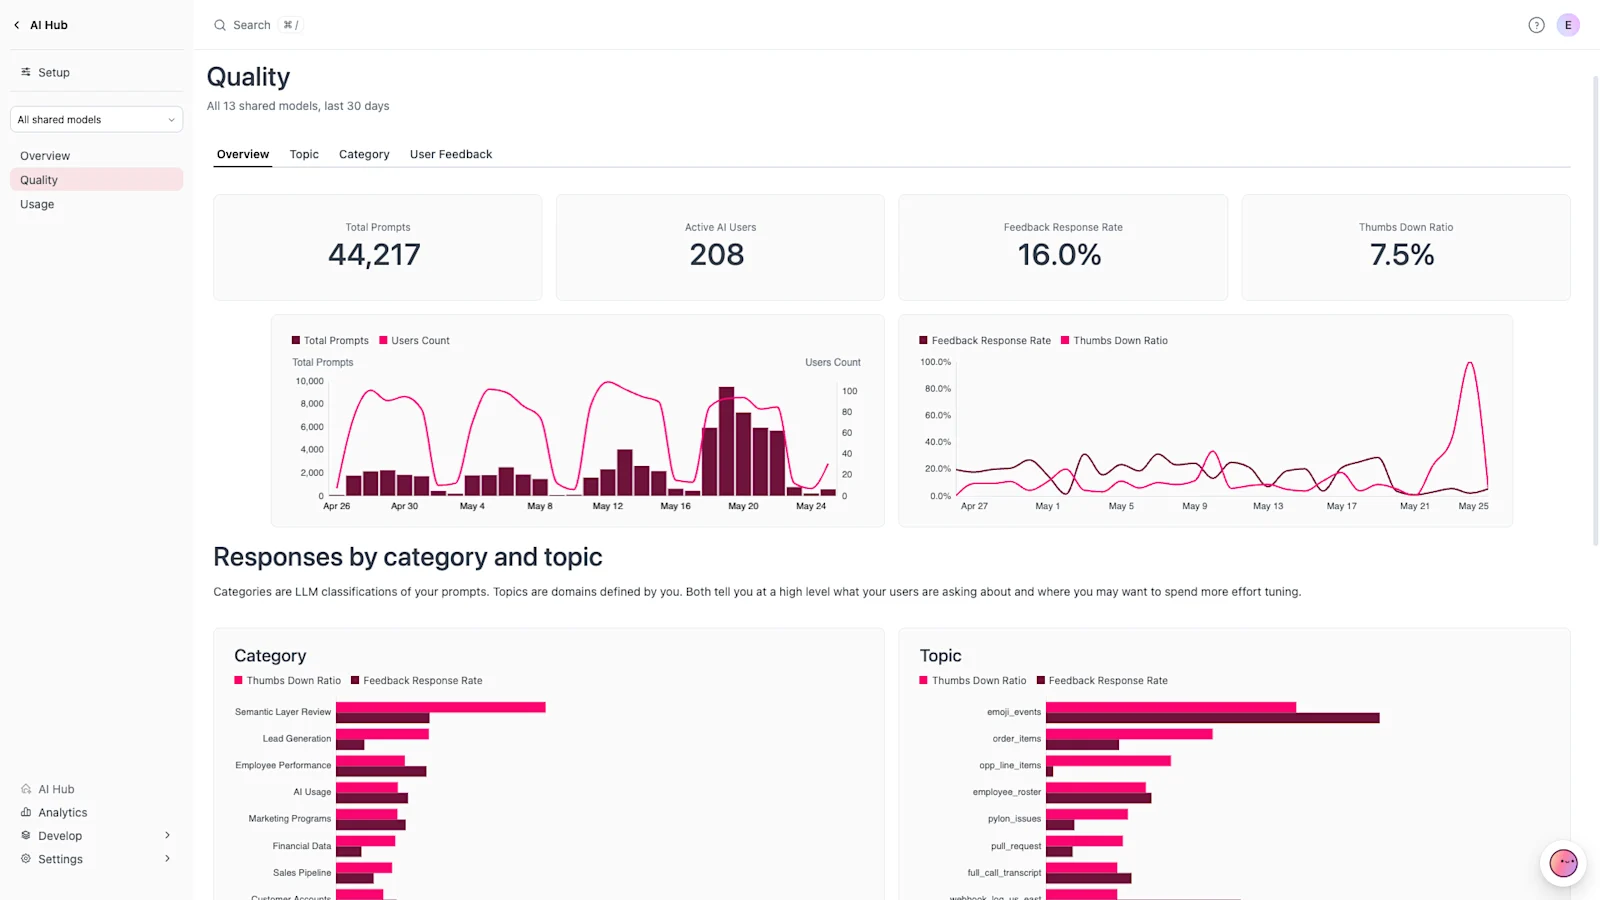
Task: Click the opp_line_items topic label
Action: coord(1010,765)
